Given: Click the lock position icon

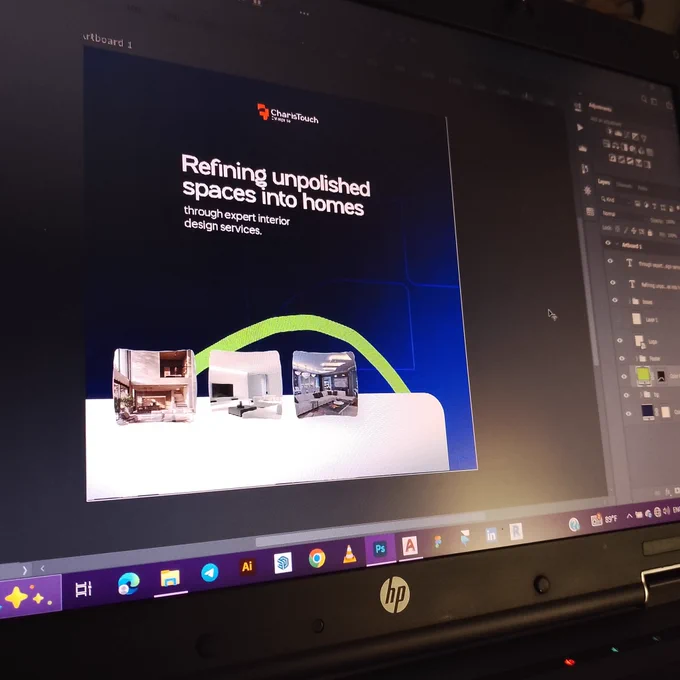Looking at the screenshot, I should pyautogui.click(x=634, y=231).
